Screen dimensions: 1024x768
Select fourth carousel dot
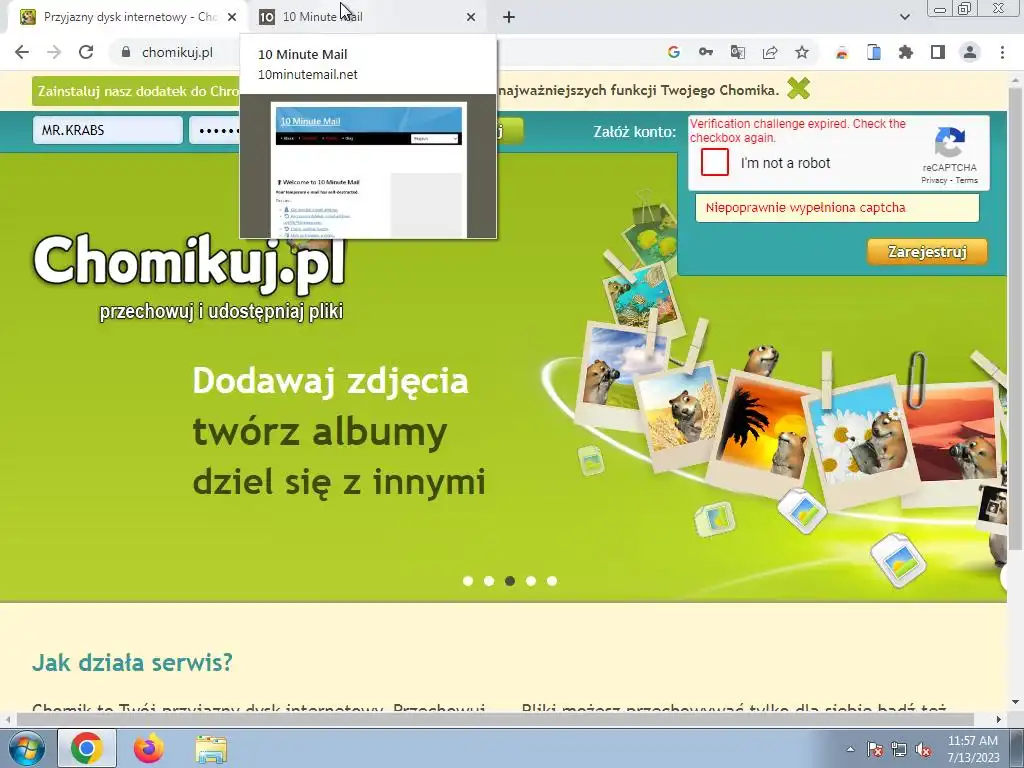click(531, 581)
